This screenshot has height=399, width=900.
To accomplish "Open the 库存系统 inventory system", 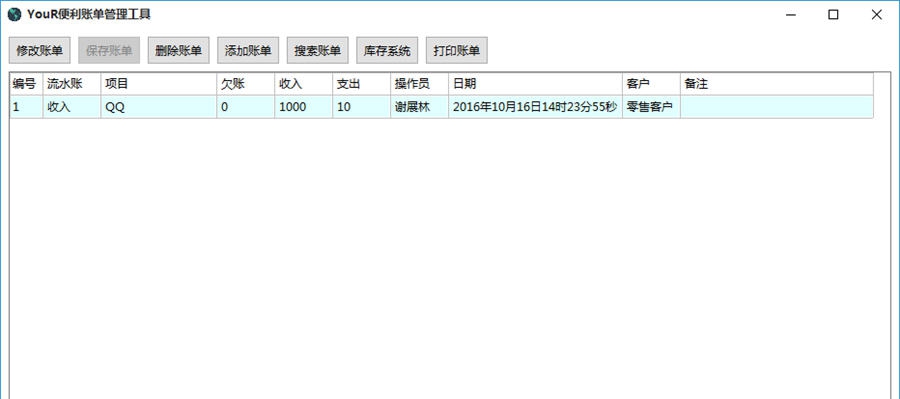I will coord(387,51).
